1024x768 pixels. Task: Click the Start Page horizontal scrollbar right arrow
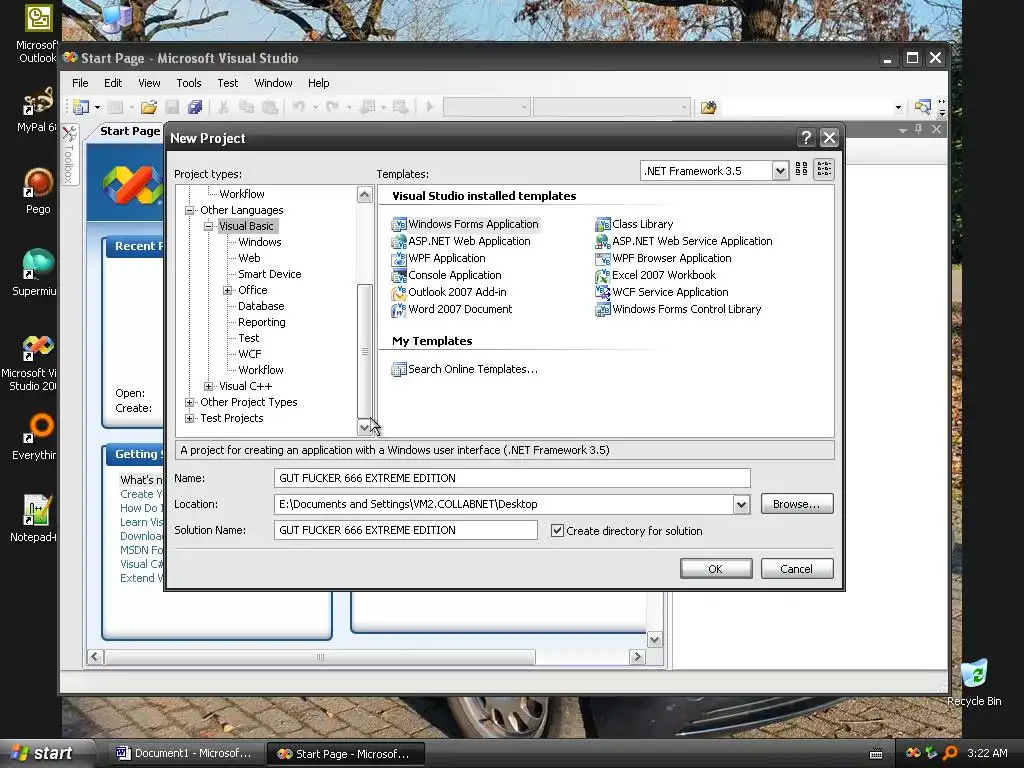pos(637,657)
